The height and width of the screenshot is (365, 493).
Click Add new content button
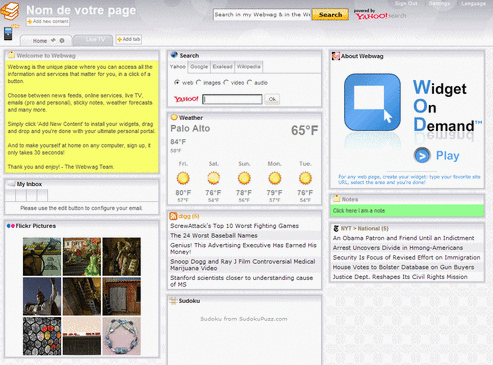pos(48,21)
